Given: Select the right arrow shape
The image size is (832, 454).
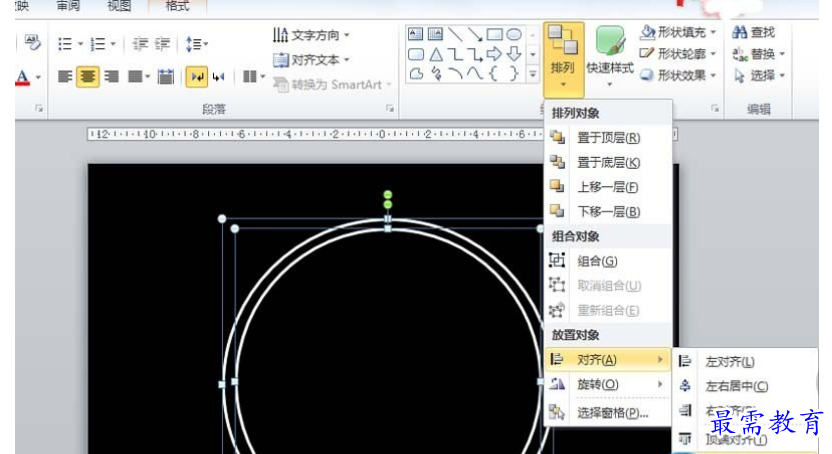Looking at the screenshot, I should 494,54.
